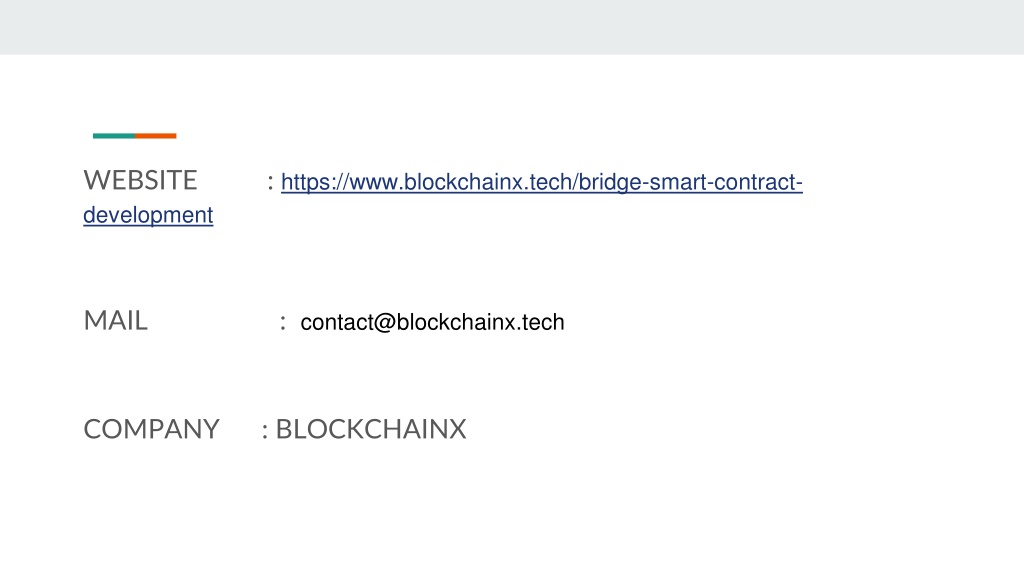Open the blockchainx.tech bridge-smart-contract hyperlink

pyautogui.click(x=541, y=182)
